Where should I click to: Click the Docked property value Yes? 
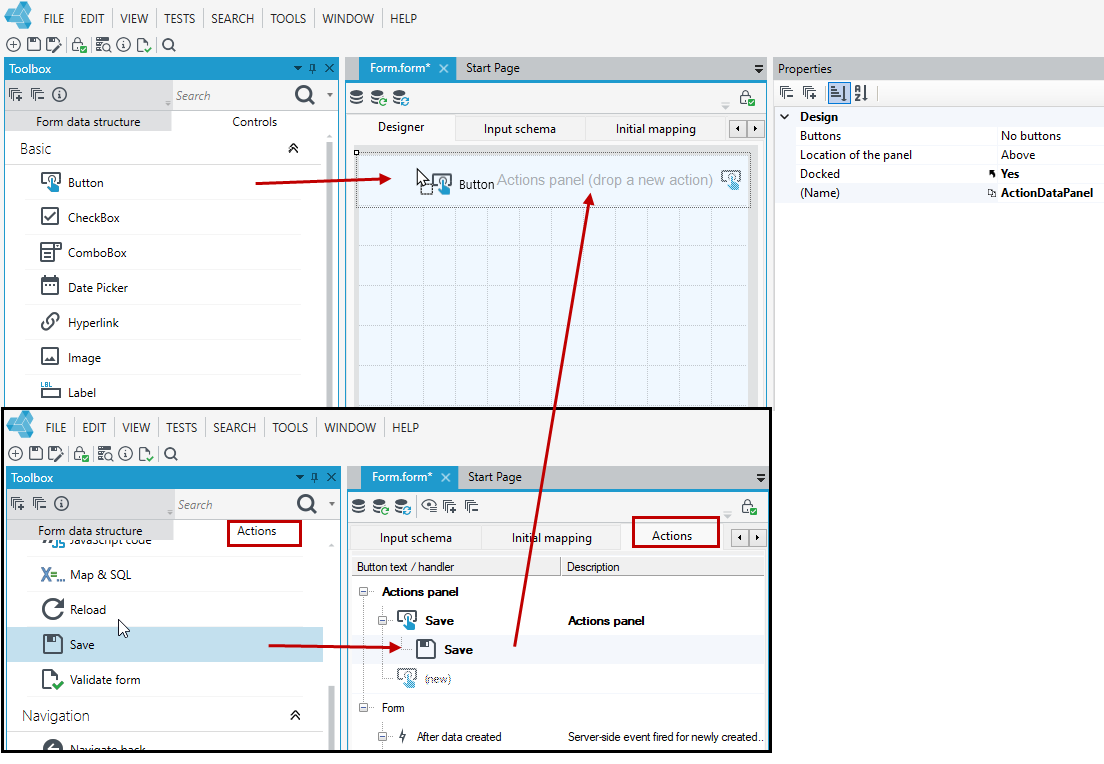[1010, 174]
